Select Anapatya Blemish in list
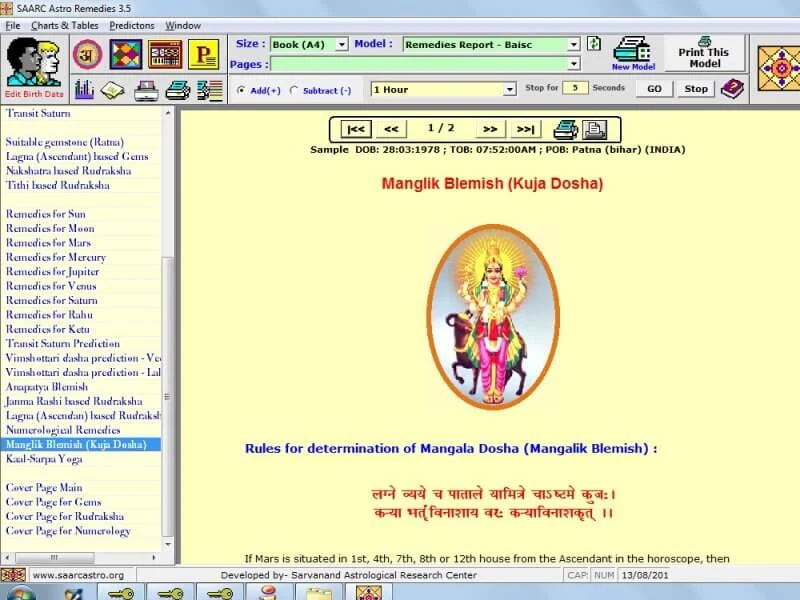 click(47, 387)
